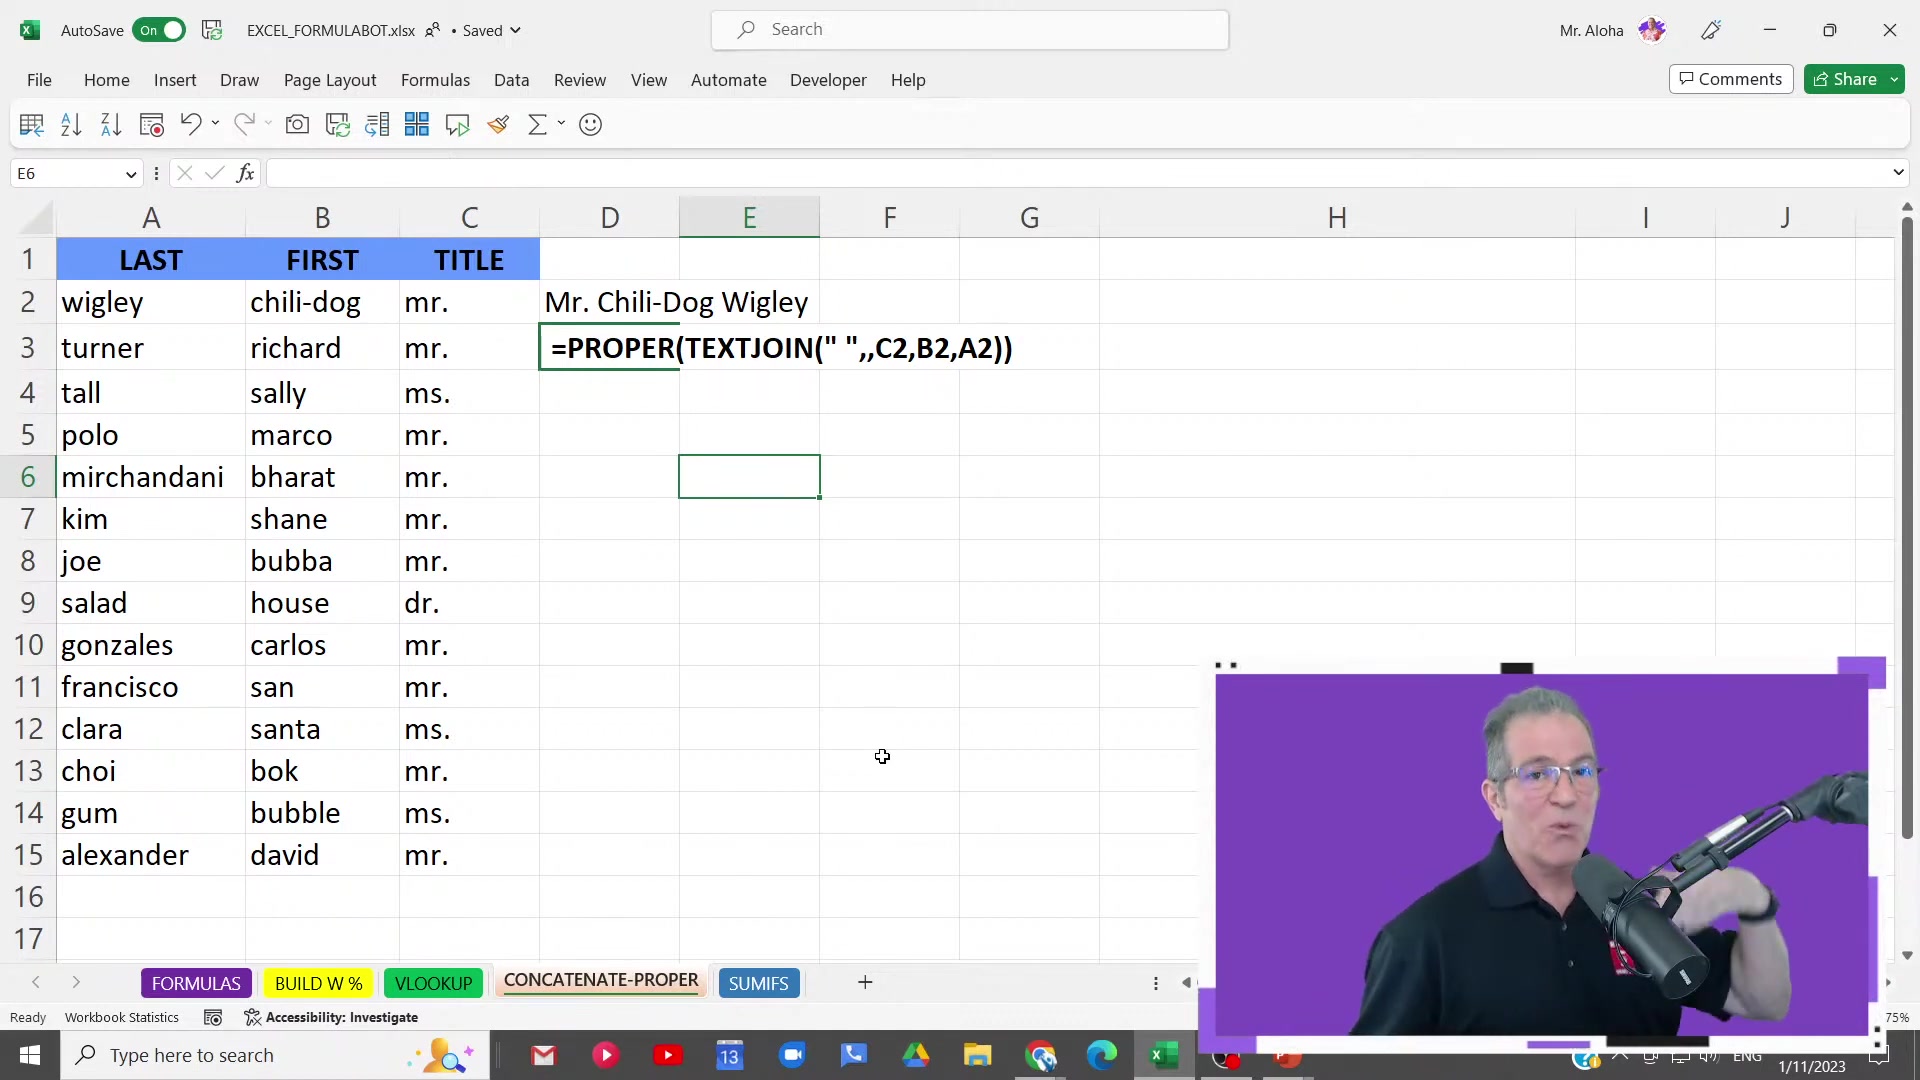Open Chrome from the taskbar

[1041, 1055]
